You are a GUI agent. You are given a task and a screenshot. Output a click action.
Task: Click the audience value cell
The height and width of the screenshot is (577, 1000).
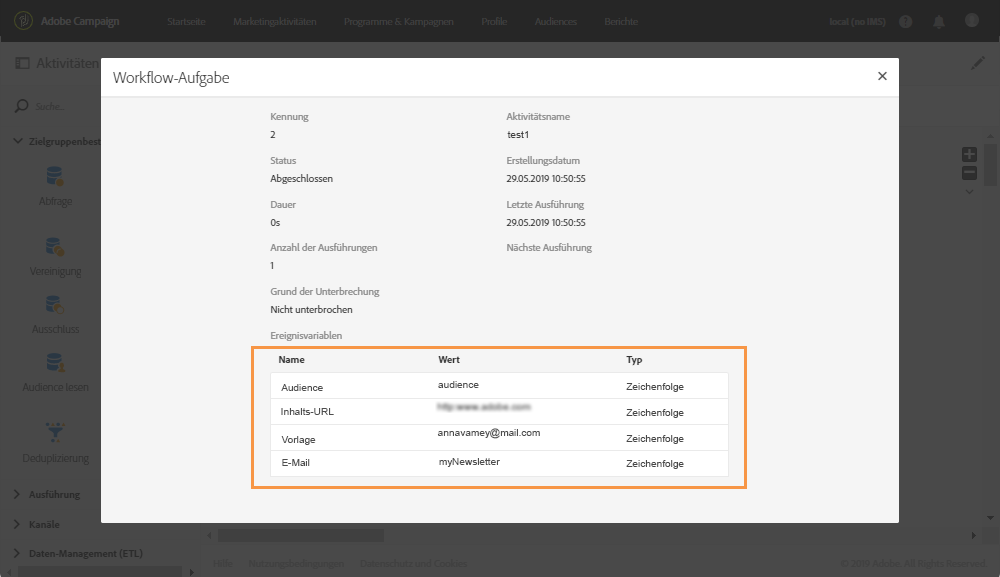click(458, 385)
